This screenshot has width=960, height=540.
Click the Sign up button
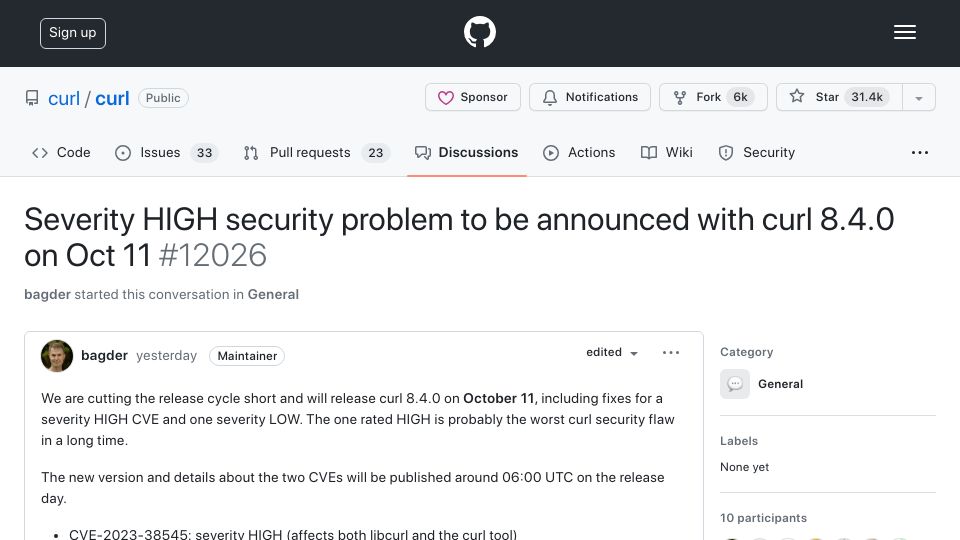[73, 33]
